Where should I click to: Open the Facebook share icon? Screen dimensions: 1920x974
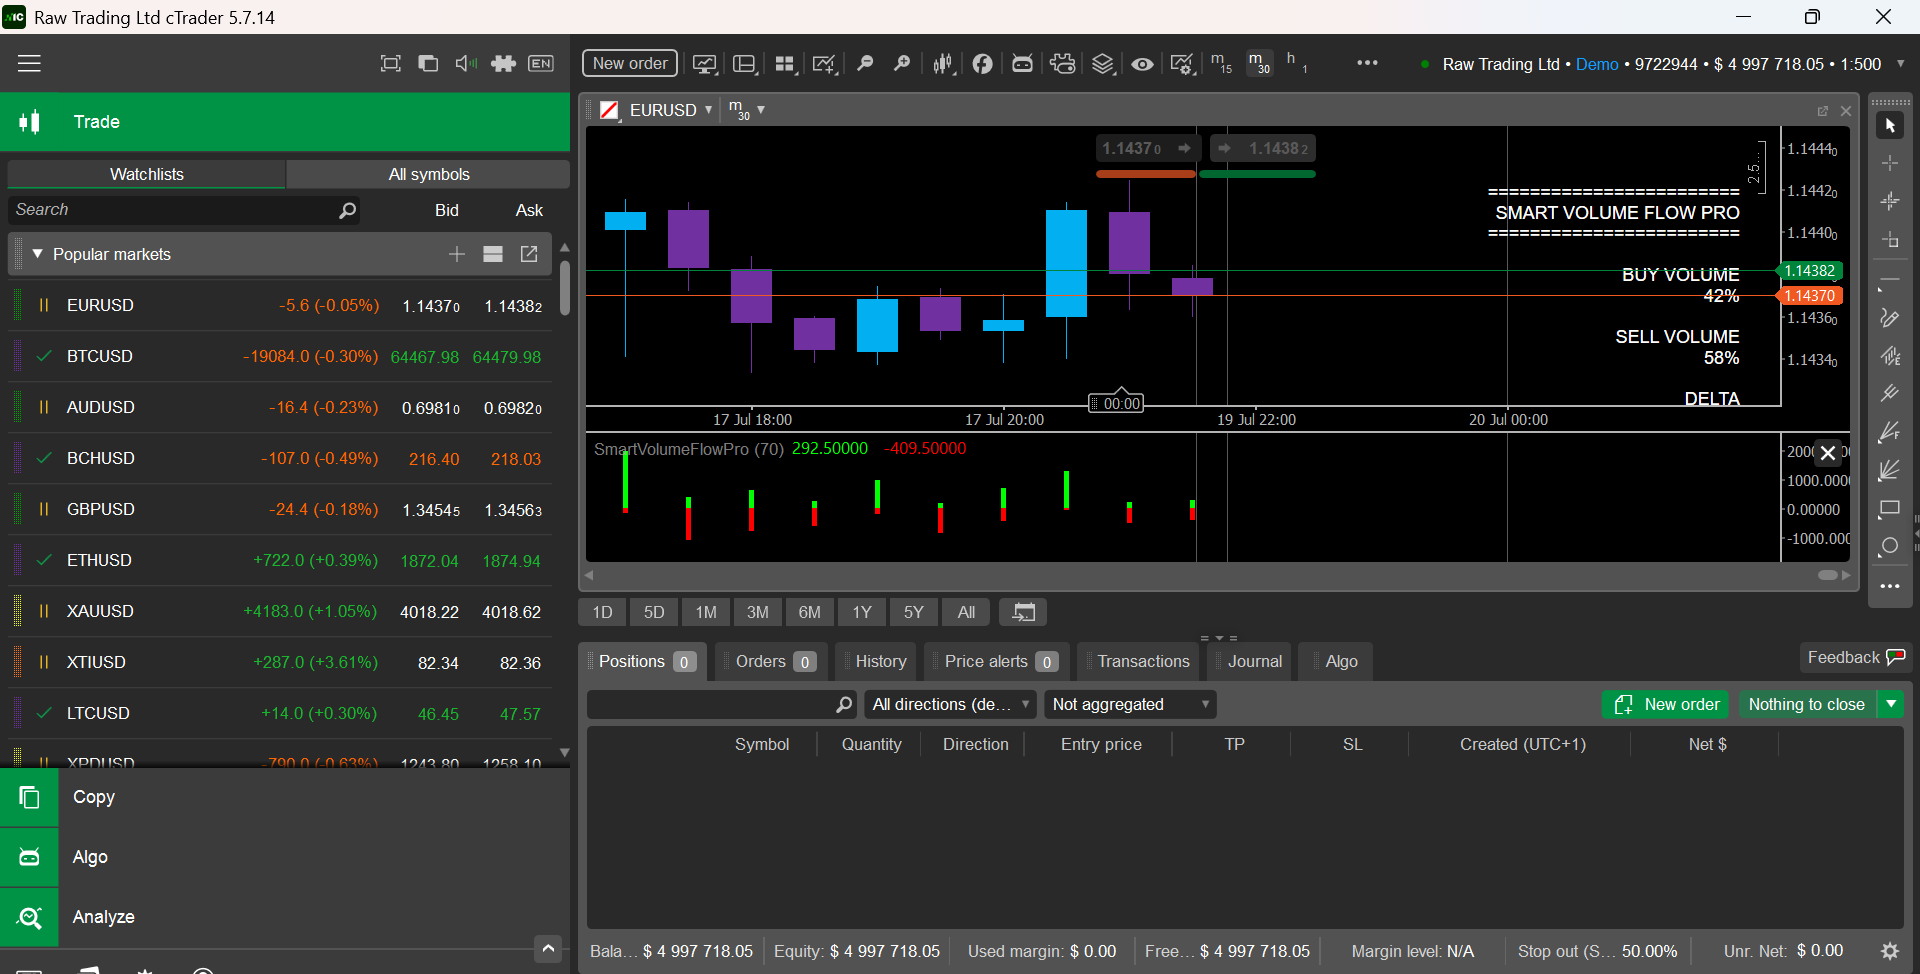pos(983,64)
